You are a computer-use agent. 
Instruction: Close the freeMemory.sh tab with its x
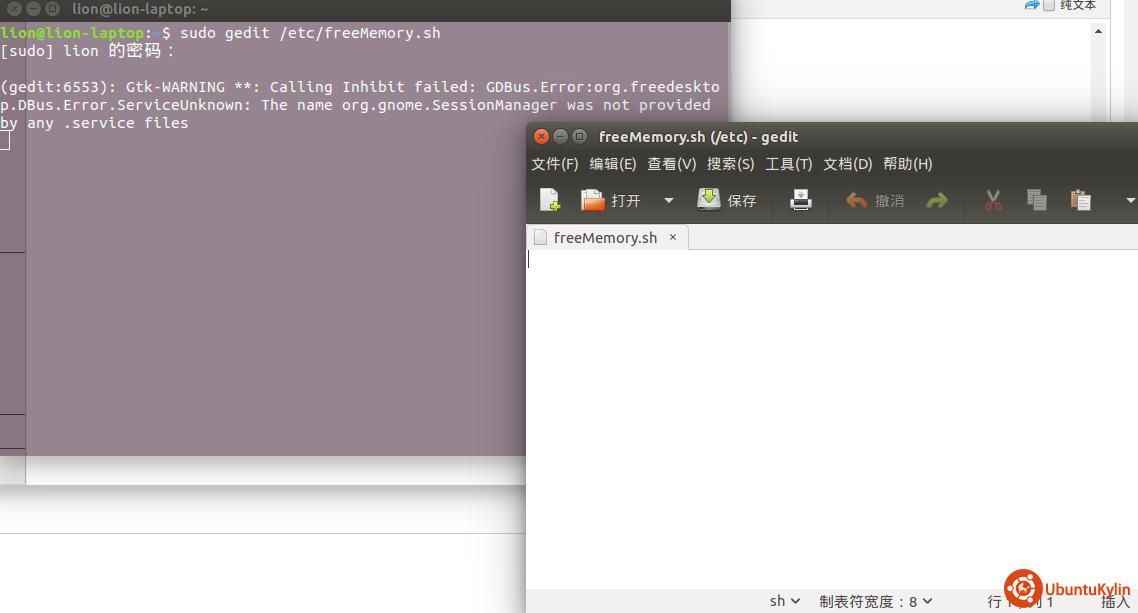coord(673,237)
